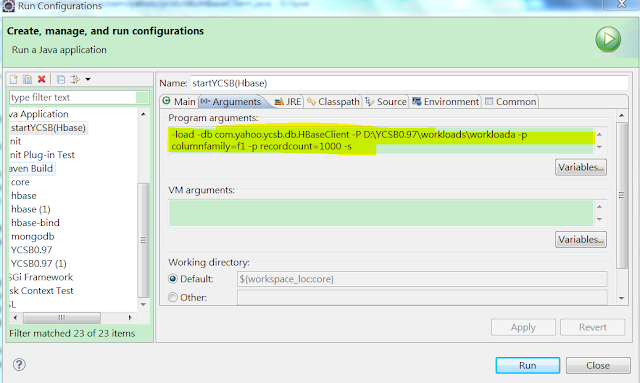The image size is (640, 383).
Task: Select the hbase-bind configuration entry
Action: coord(35,223)
